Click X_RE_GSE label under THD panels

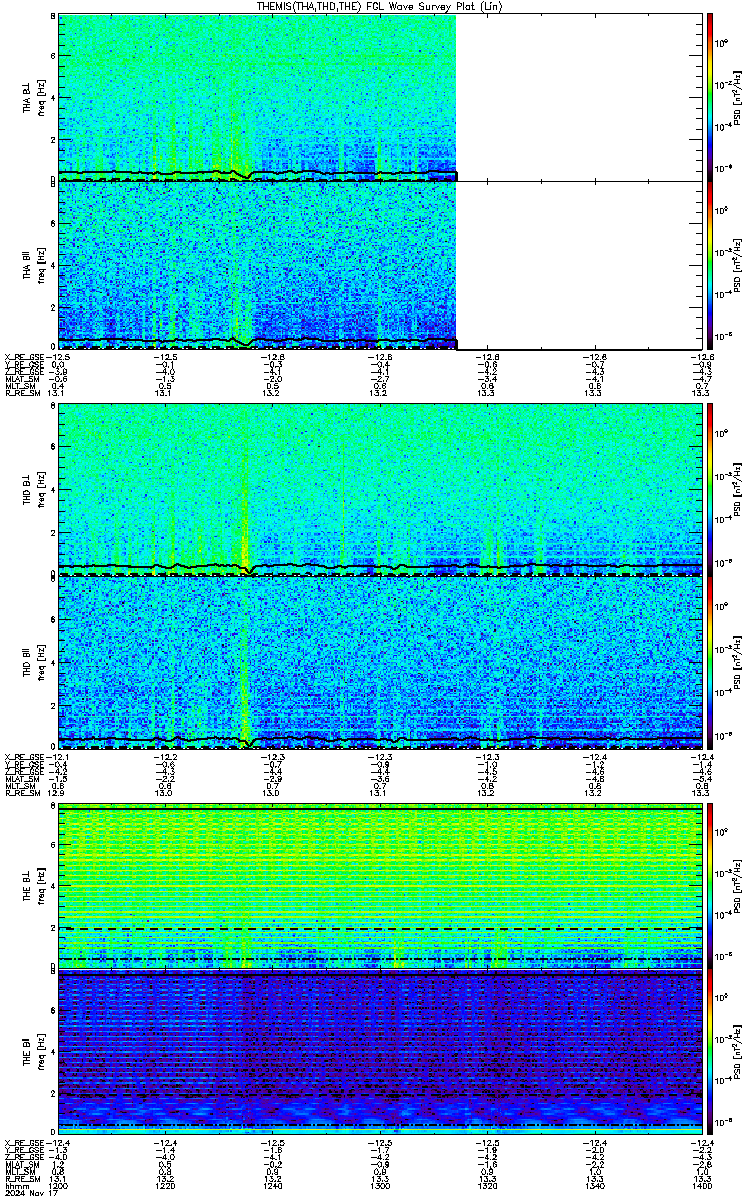tap(23, 756)
